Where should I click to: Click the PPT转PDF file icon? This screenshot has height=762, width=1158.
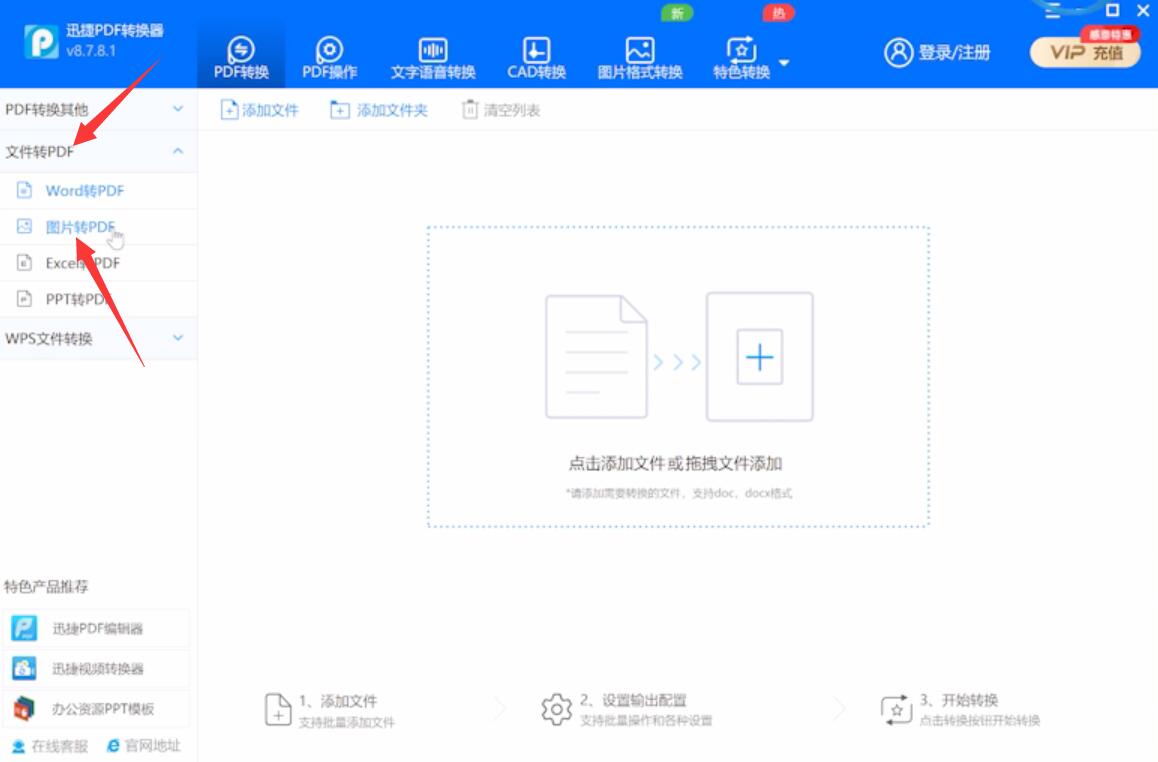24,298
